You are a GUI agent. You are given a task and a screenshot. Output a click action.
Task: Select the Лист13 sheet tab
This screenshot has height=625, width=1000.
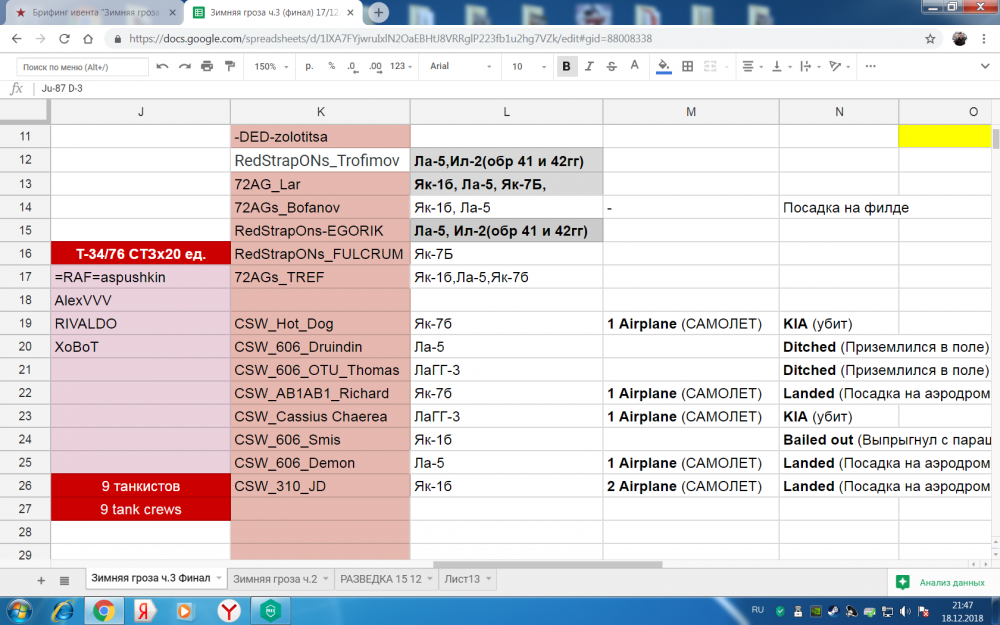pyautogui.click(x=463, y=579)
